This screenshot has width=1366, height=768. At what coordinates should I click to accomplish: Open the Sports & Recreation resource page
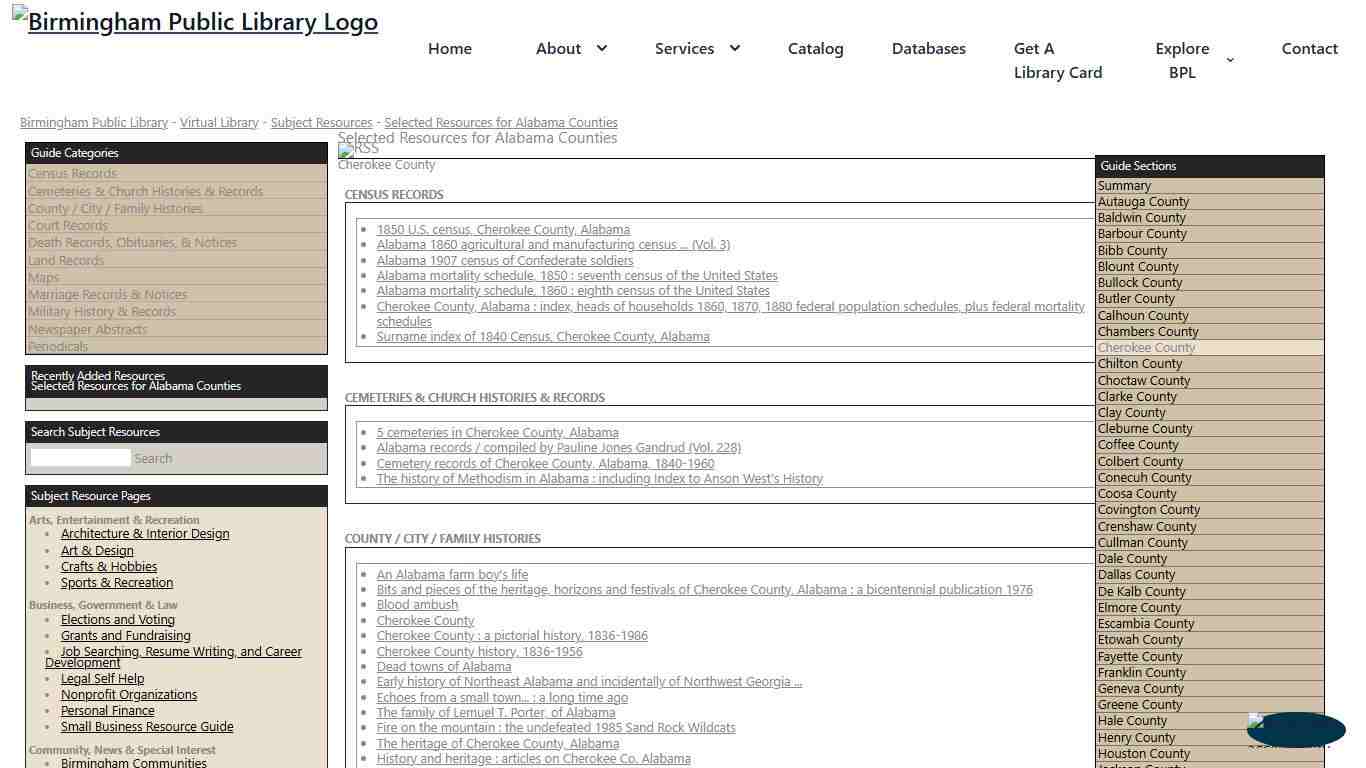[117, 582]
